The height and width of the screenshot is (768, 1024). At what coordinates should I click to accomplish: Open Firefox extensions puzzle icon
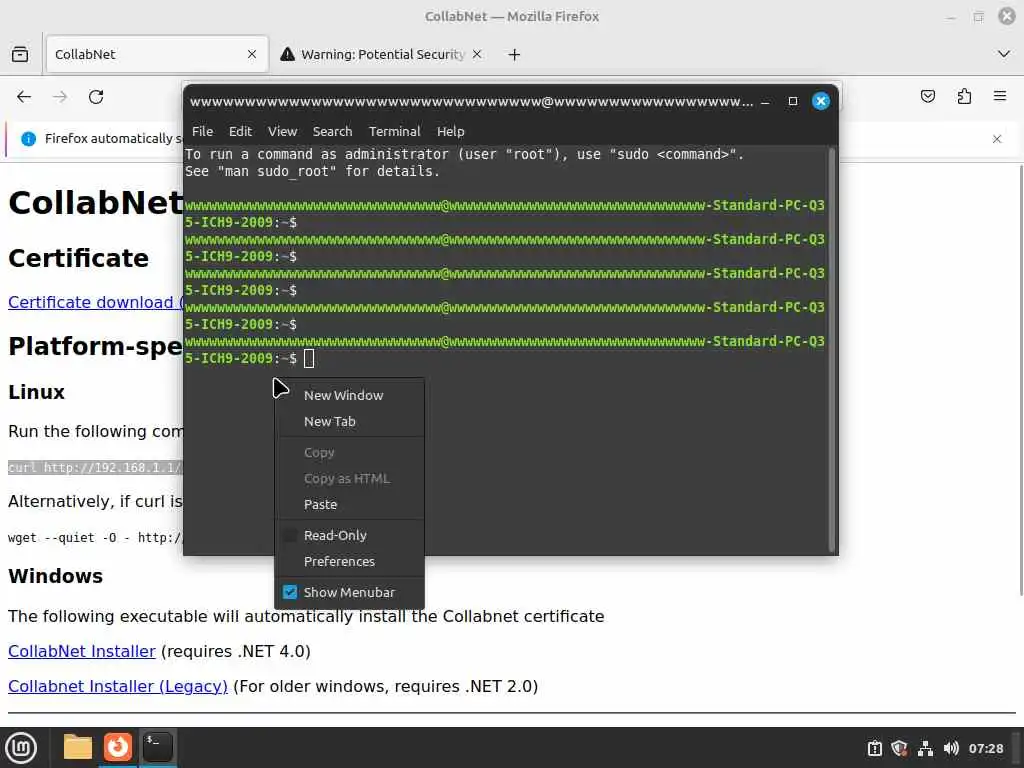[x=964, y=97]
